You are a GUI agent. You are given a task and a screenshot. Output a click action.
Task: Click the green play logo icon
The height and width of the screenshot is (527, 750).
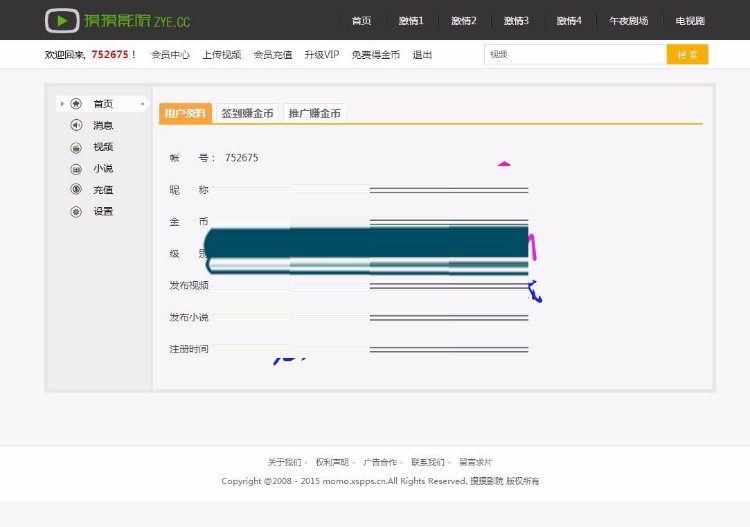[62, 20]
